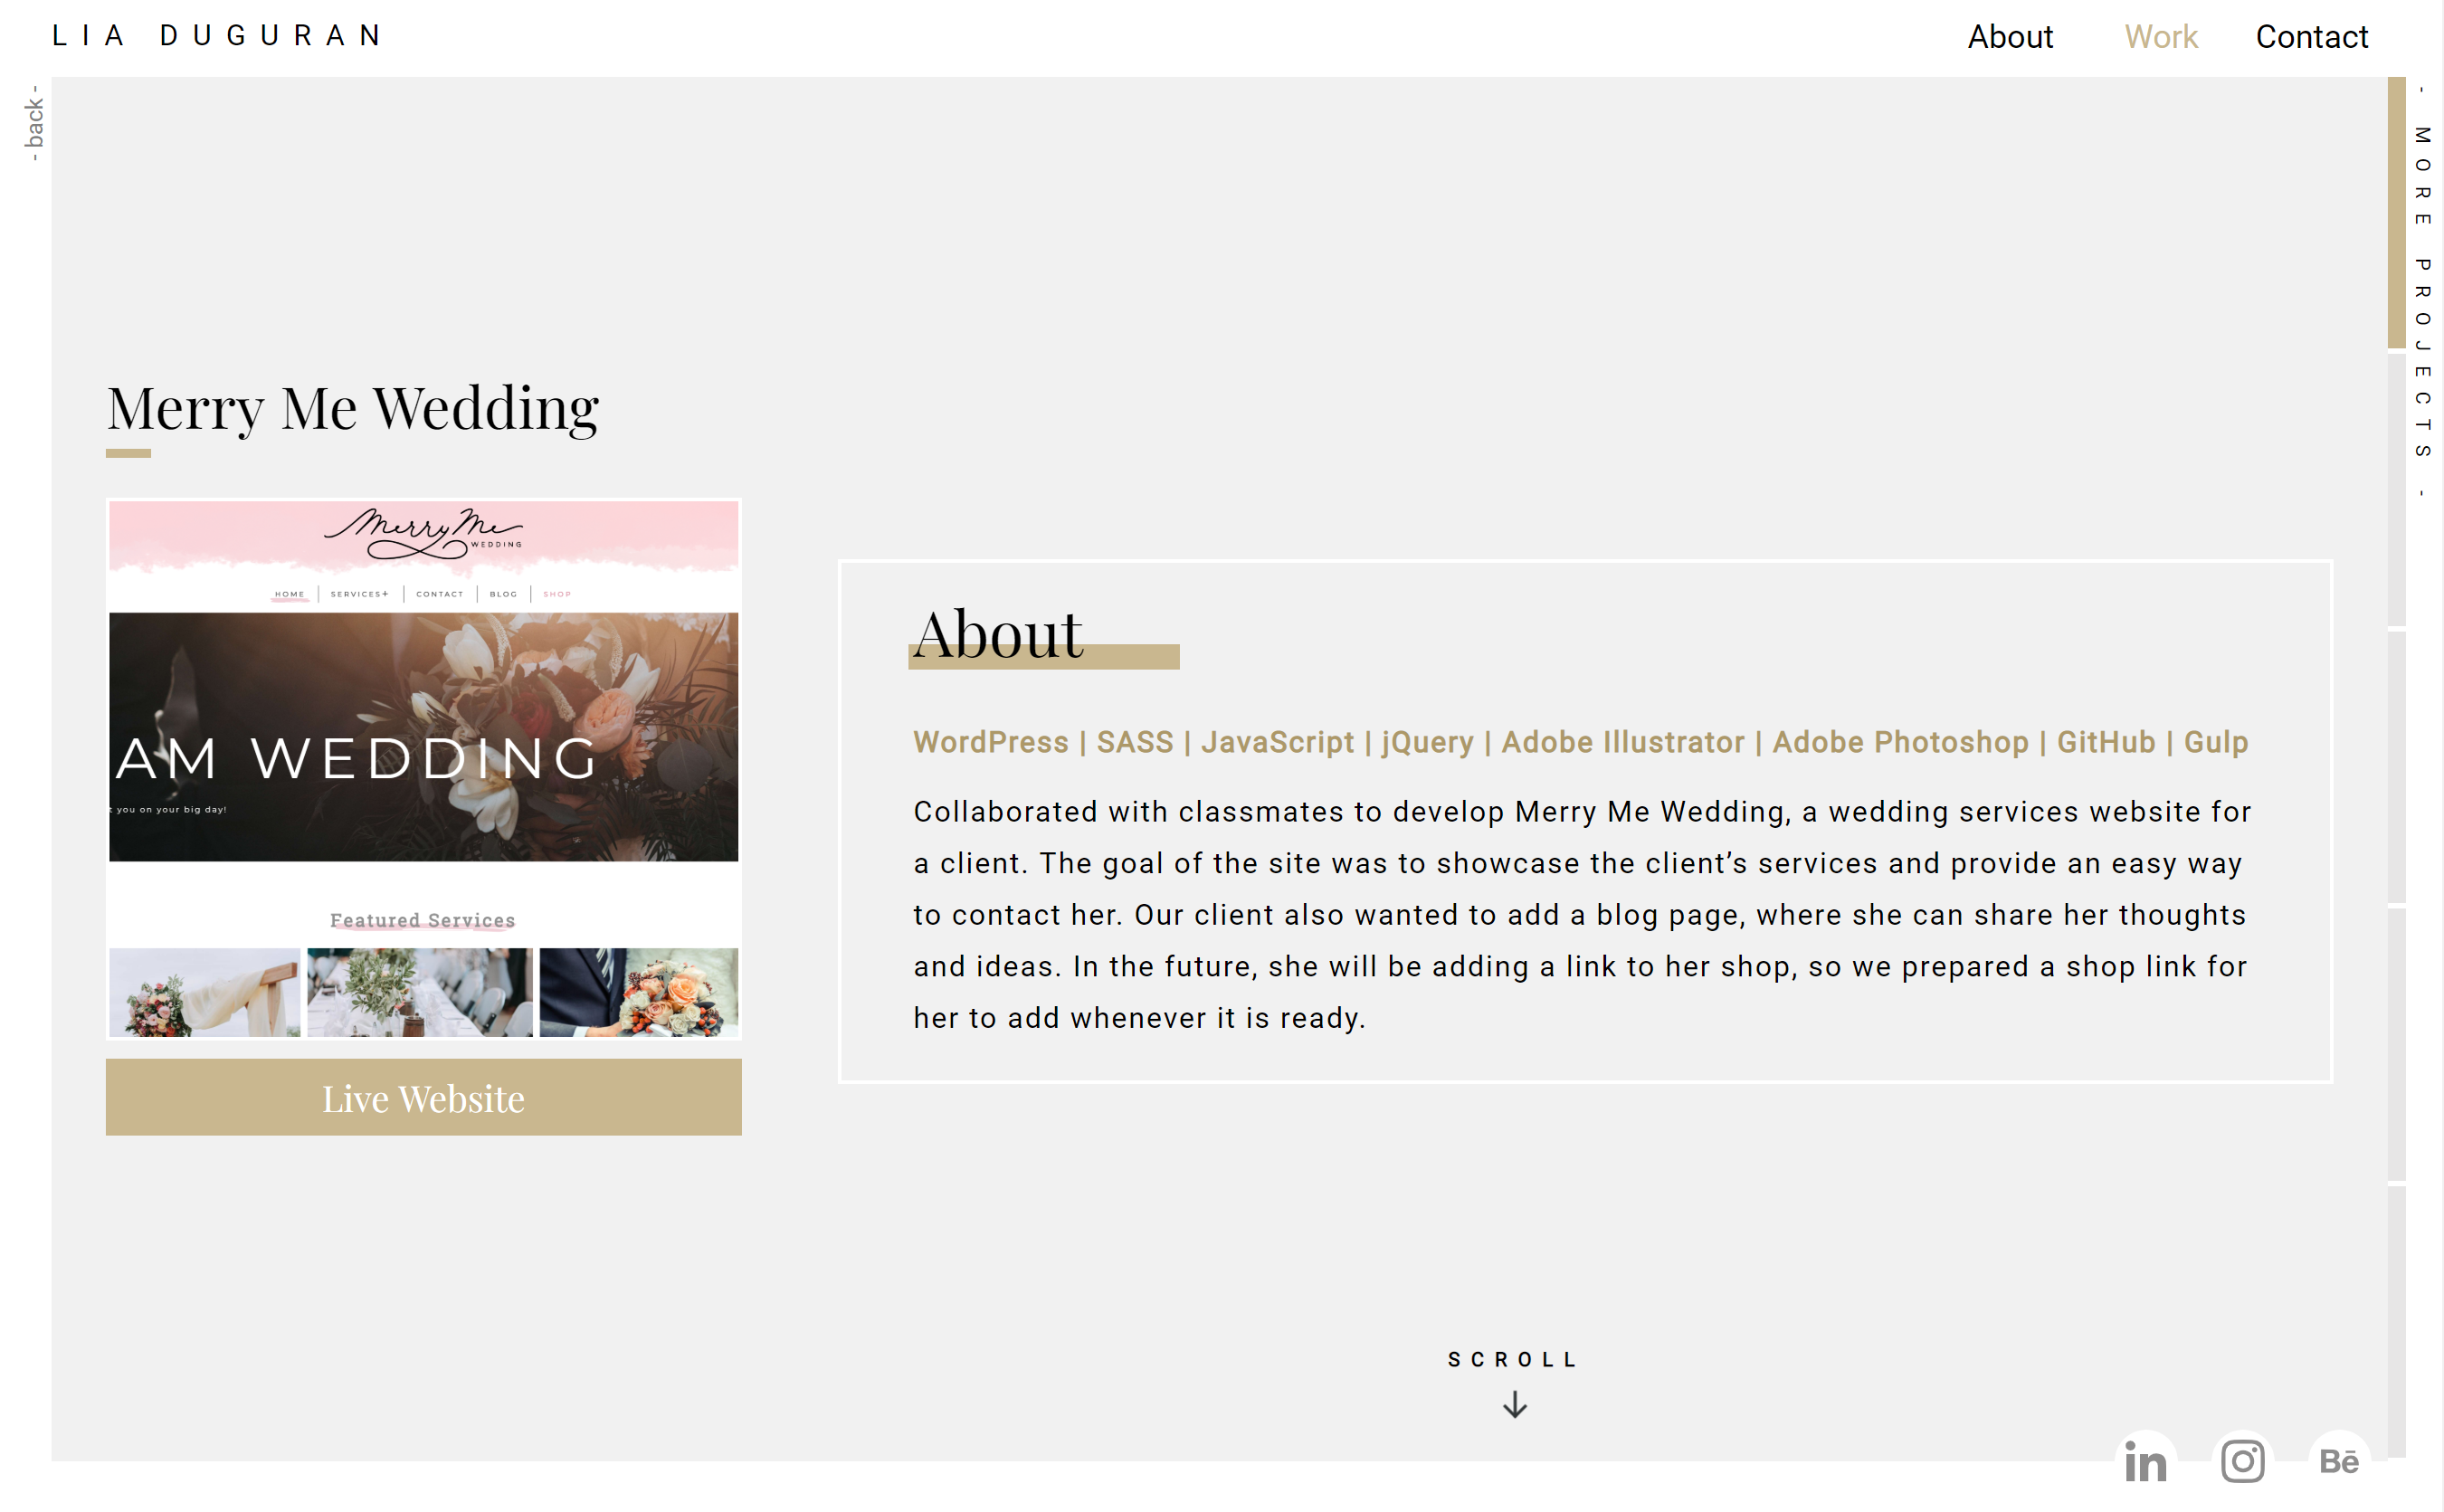2444x1512 pixels.
Task: Click the scroll down arrow
Action: tap(1514, 1405)
